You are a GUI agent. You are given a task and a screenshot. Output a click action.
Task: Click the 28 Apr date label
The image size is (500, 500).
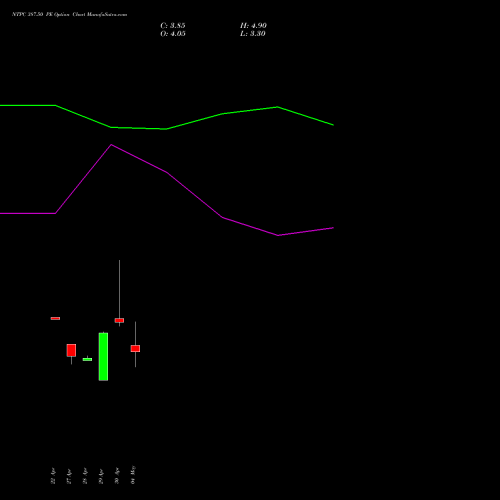85,476
